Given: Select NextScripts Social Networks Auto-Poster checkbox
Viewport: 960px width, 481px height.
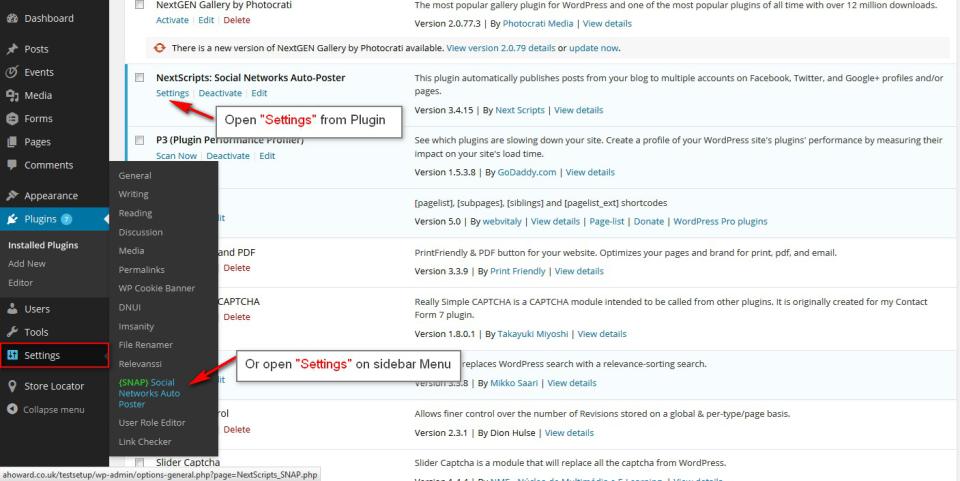Looking at the screenshot, I should click(x=139, y=77).
